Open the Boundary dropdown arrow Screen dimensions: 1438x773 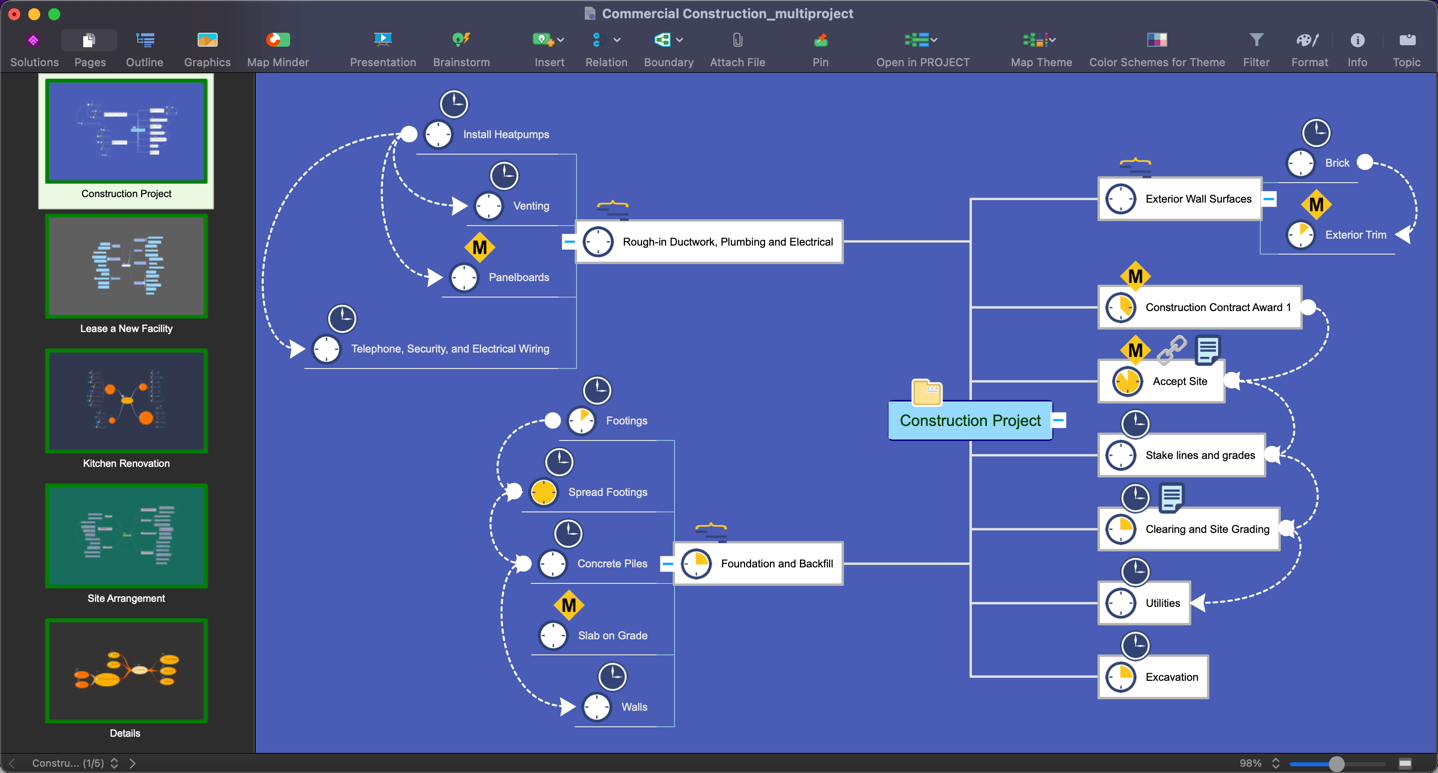680,41
